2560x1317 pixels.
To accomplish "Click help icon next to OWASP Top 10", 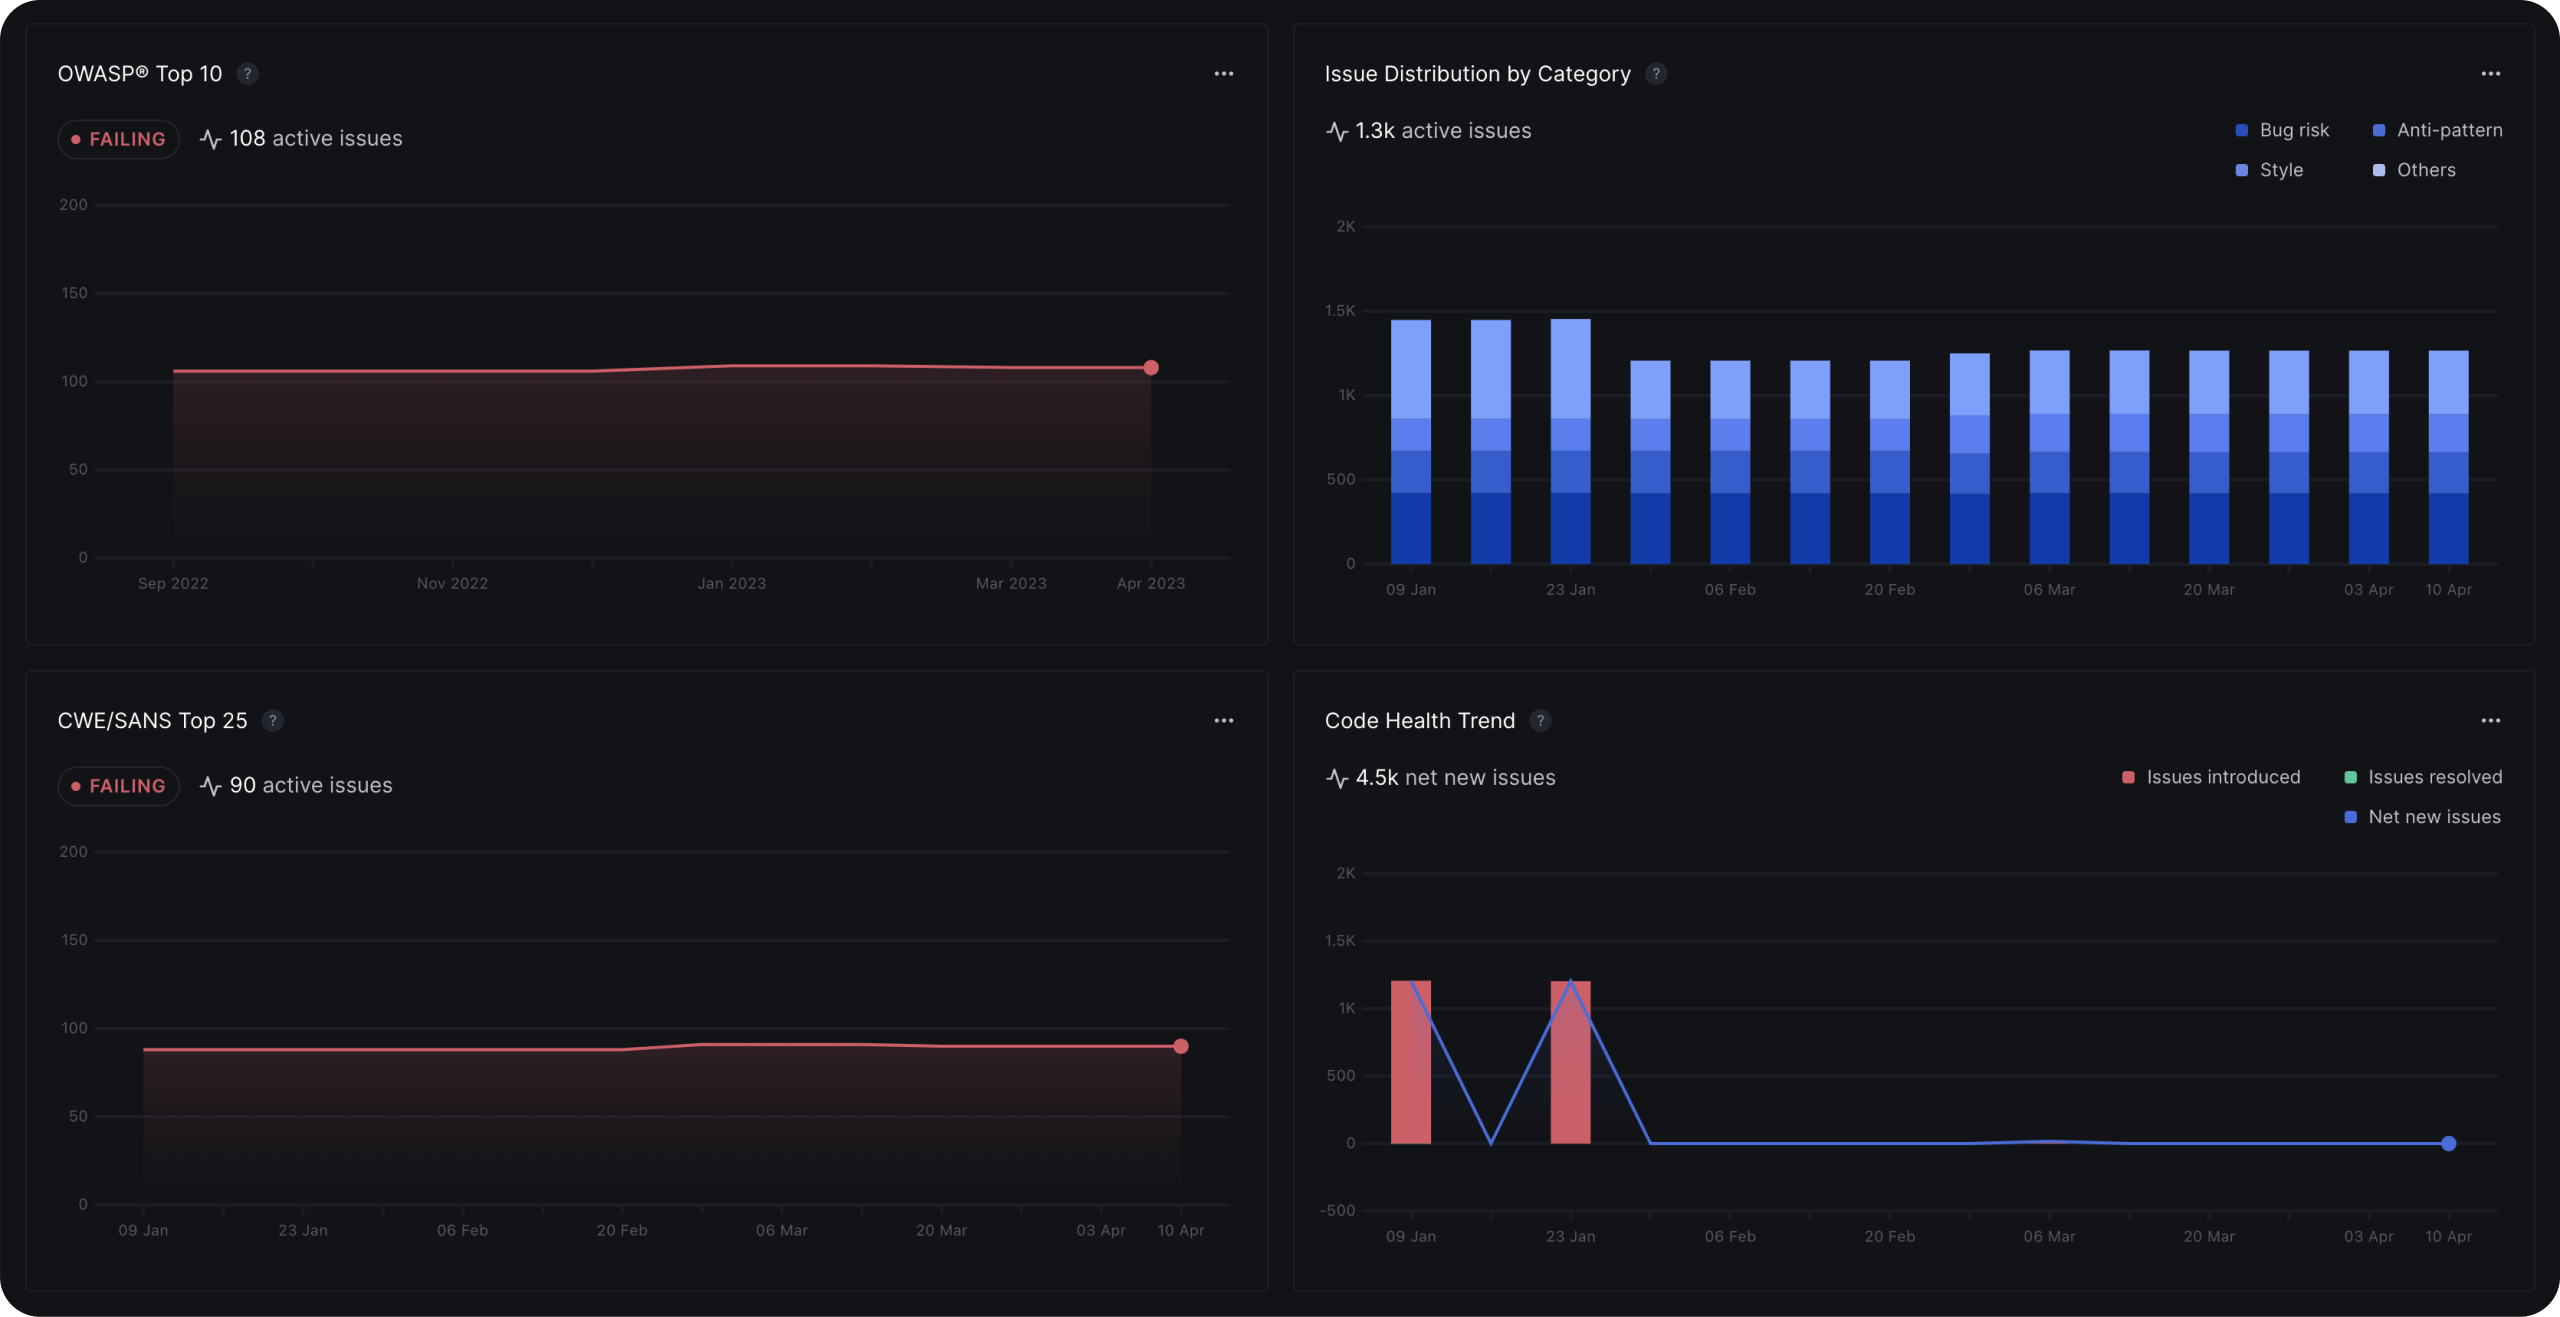I will point(247,74).
